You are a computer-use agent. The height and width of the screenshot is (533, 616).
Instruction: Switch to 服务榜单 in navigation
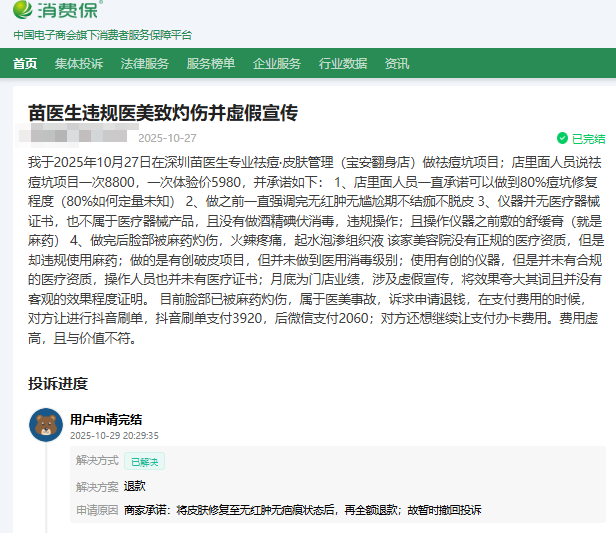[211, 64]
